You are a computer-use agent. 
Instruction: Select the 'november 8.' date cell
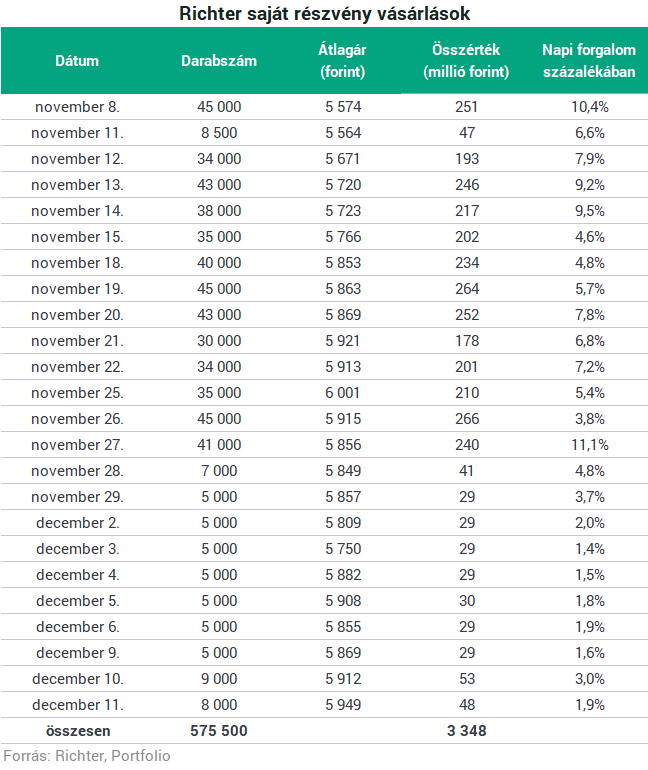point(78,107)
